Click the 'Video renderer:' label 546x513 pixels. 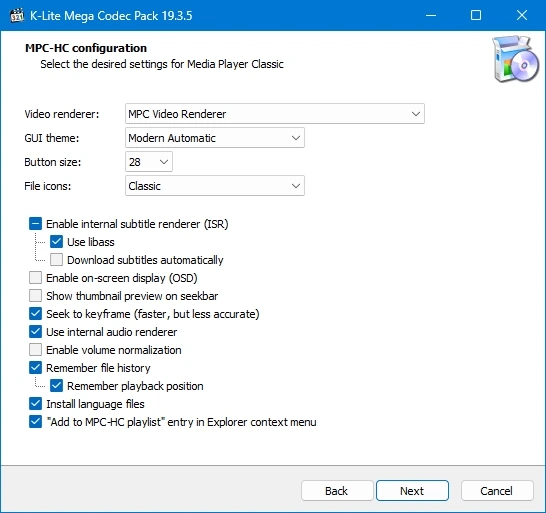click(x=62, y=114)
